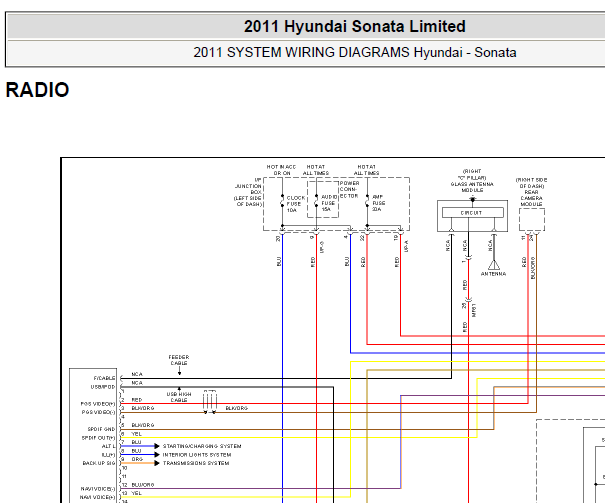Click 'RED' wire color at pin 2

pyautogui.click(x=137, y=400)
